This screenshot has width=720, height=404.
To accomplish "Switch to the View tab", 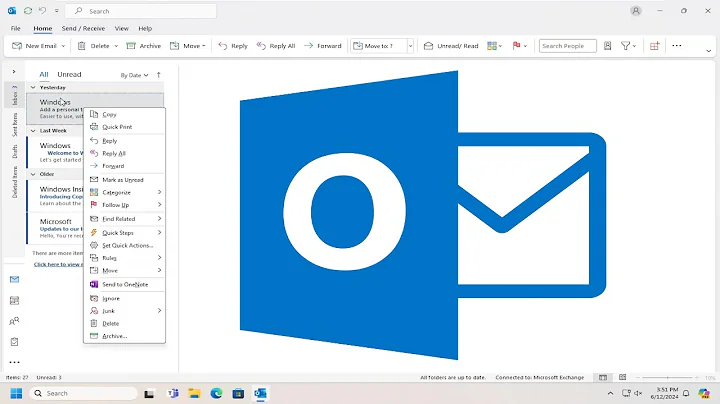I will click(x=122, y=28).
